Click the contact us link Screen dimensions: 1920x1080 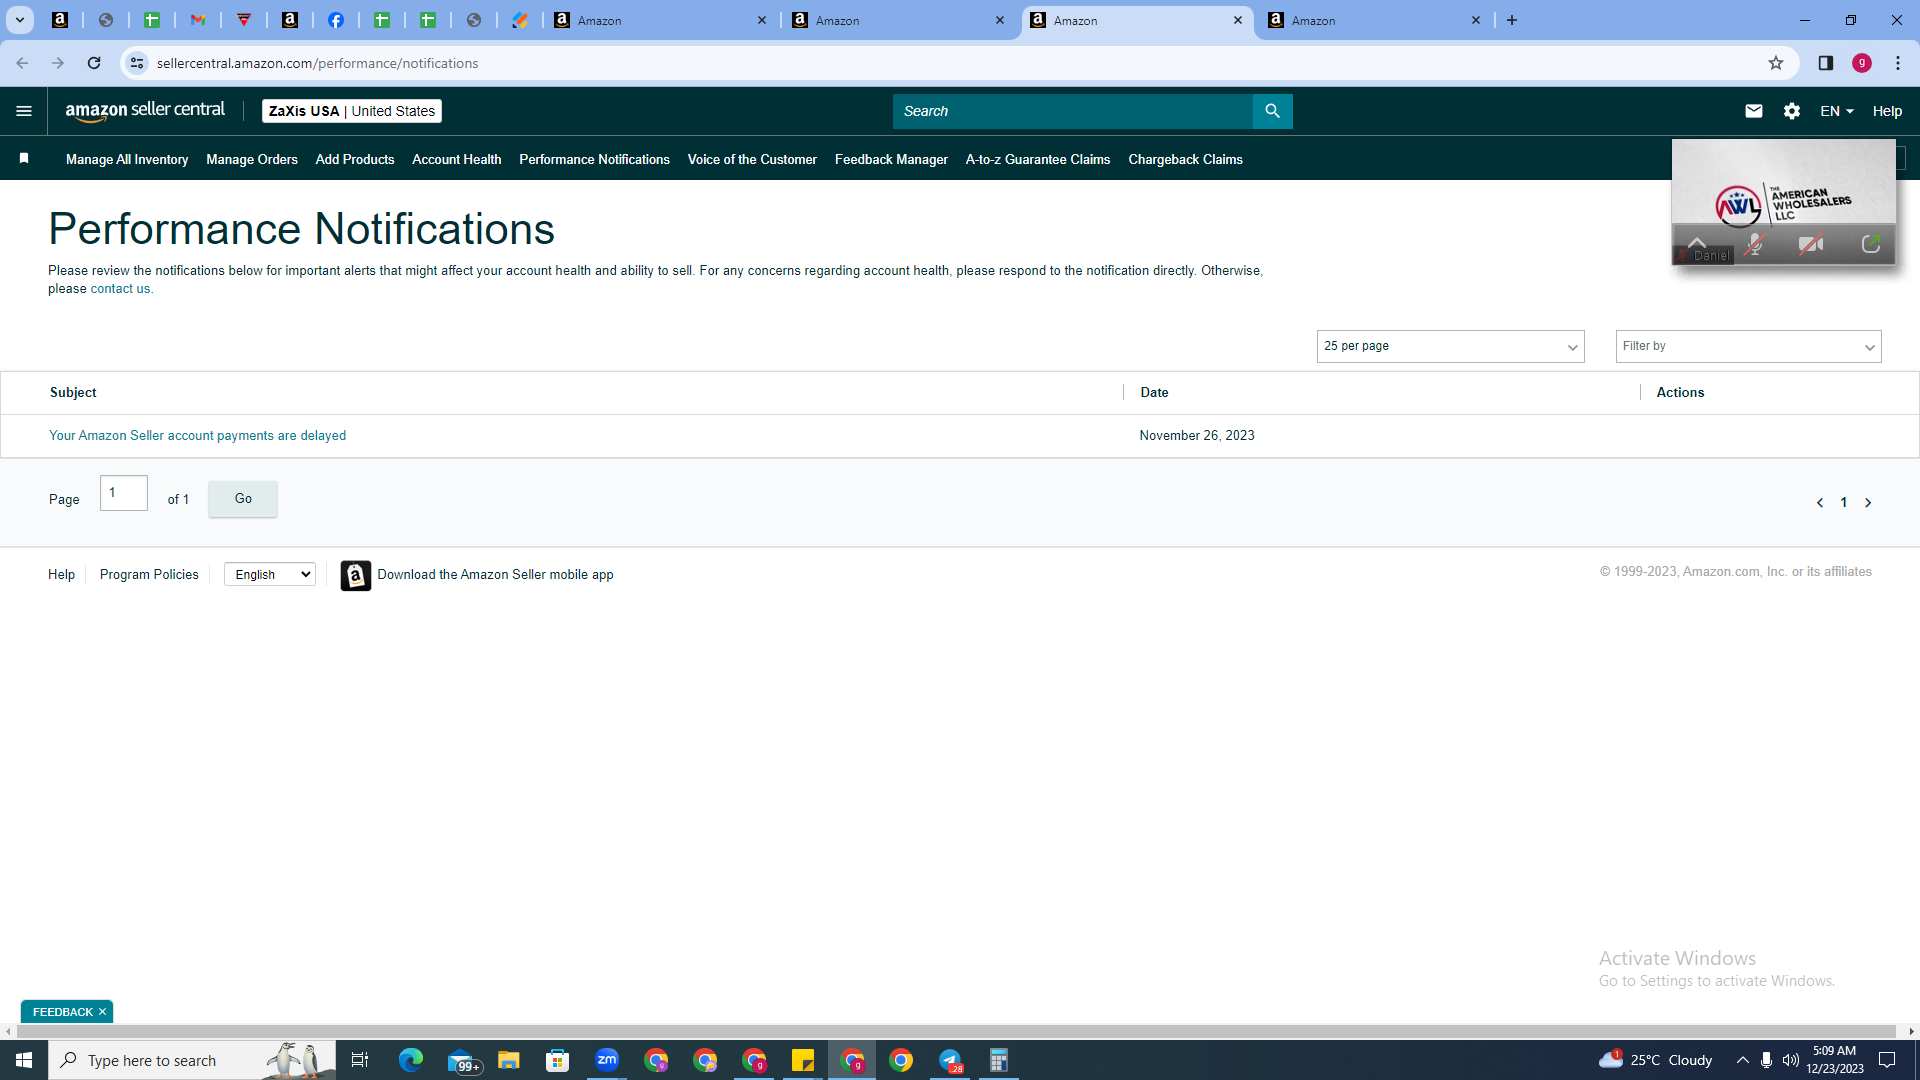120,289
